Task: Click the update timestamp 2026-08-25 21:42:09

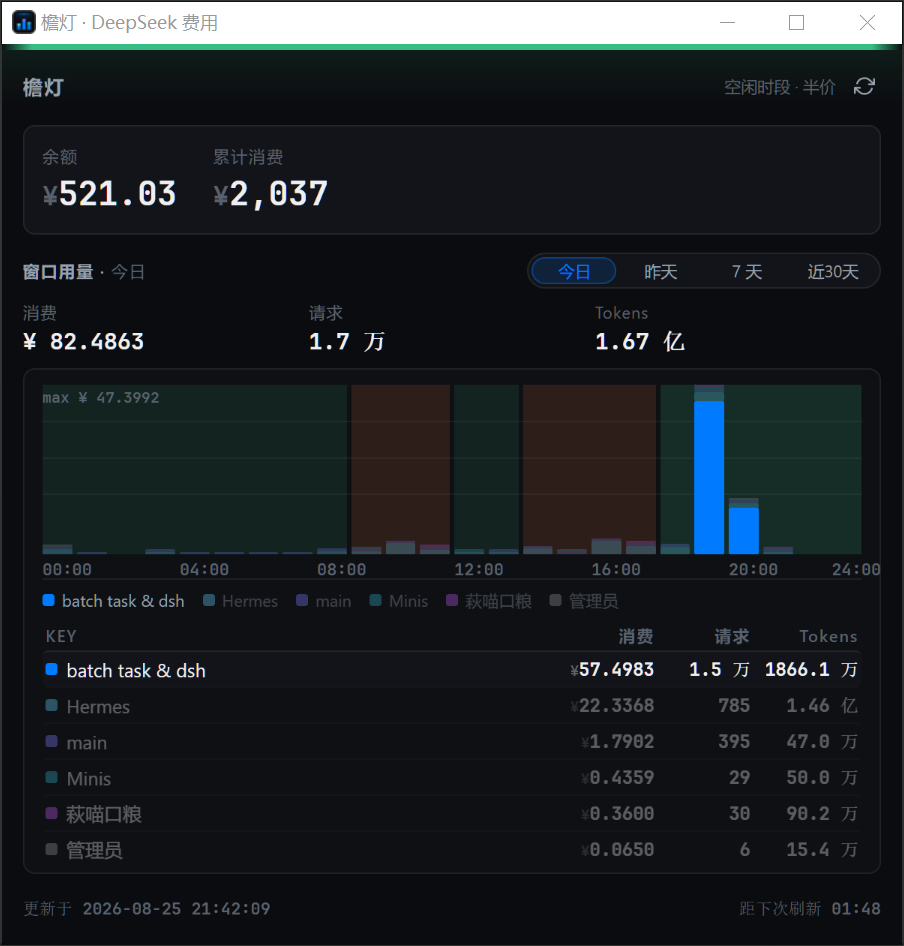Action: (x=176, y=909)
